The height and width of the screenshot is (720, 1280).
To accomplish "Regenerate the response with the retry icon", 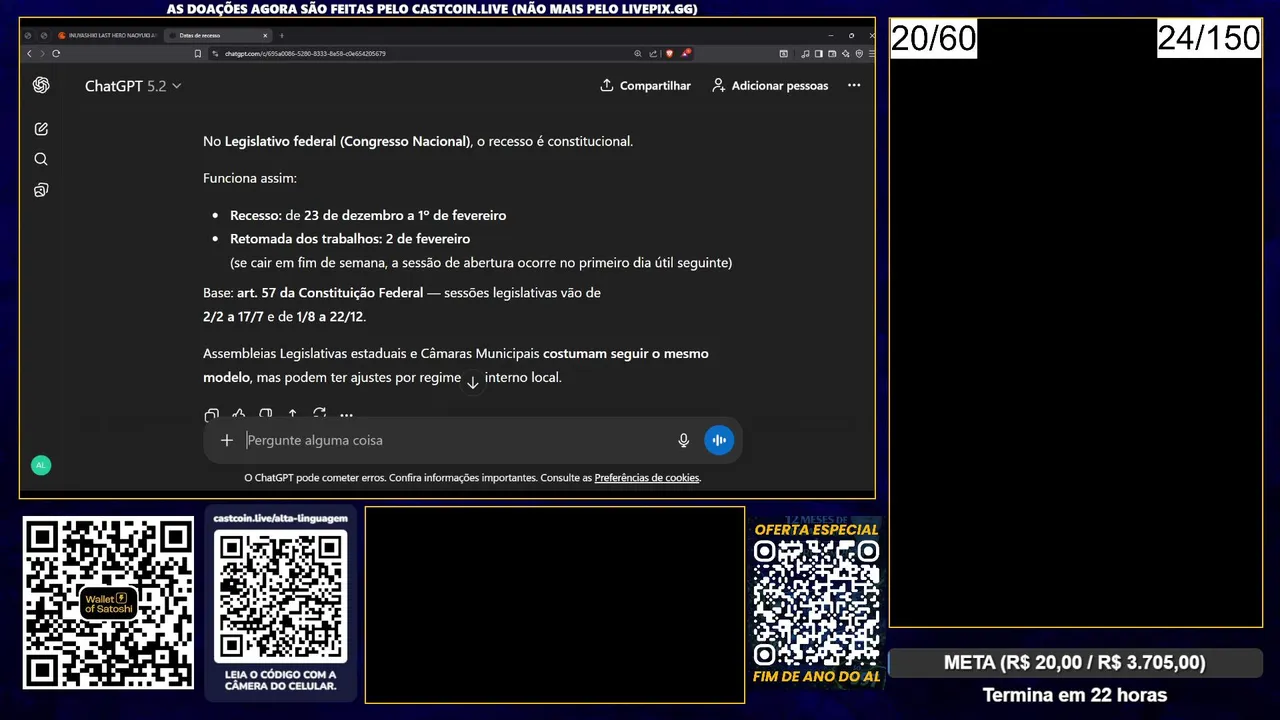I will (319, 414).
